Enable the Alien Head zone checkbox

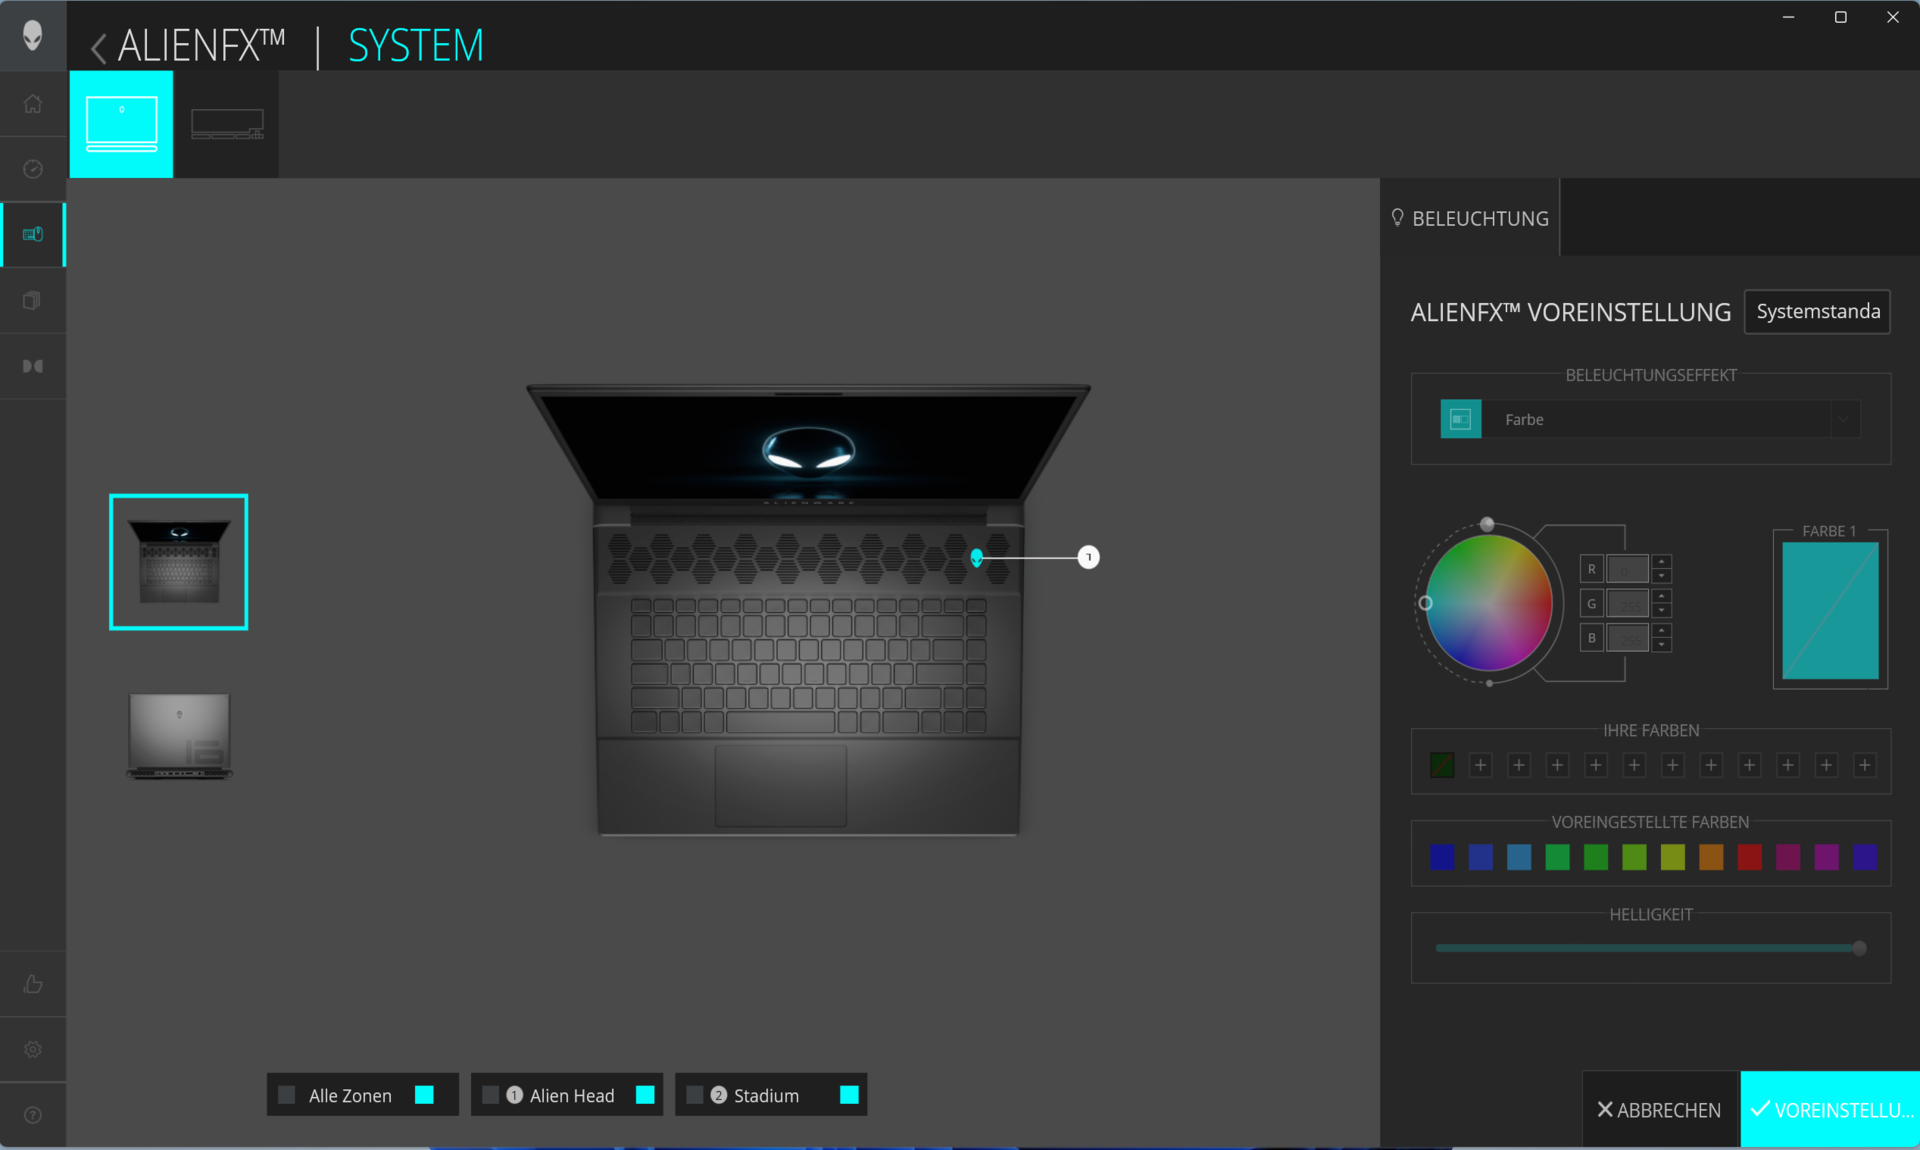(x=490, y=1095)
